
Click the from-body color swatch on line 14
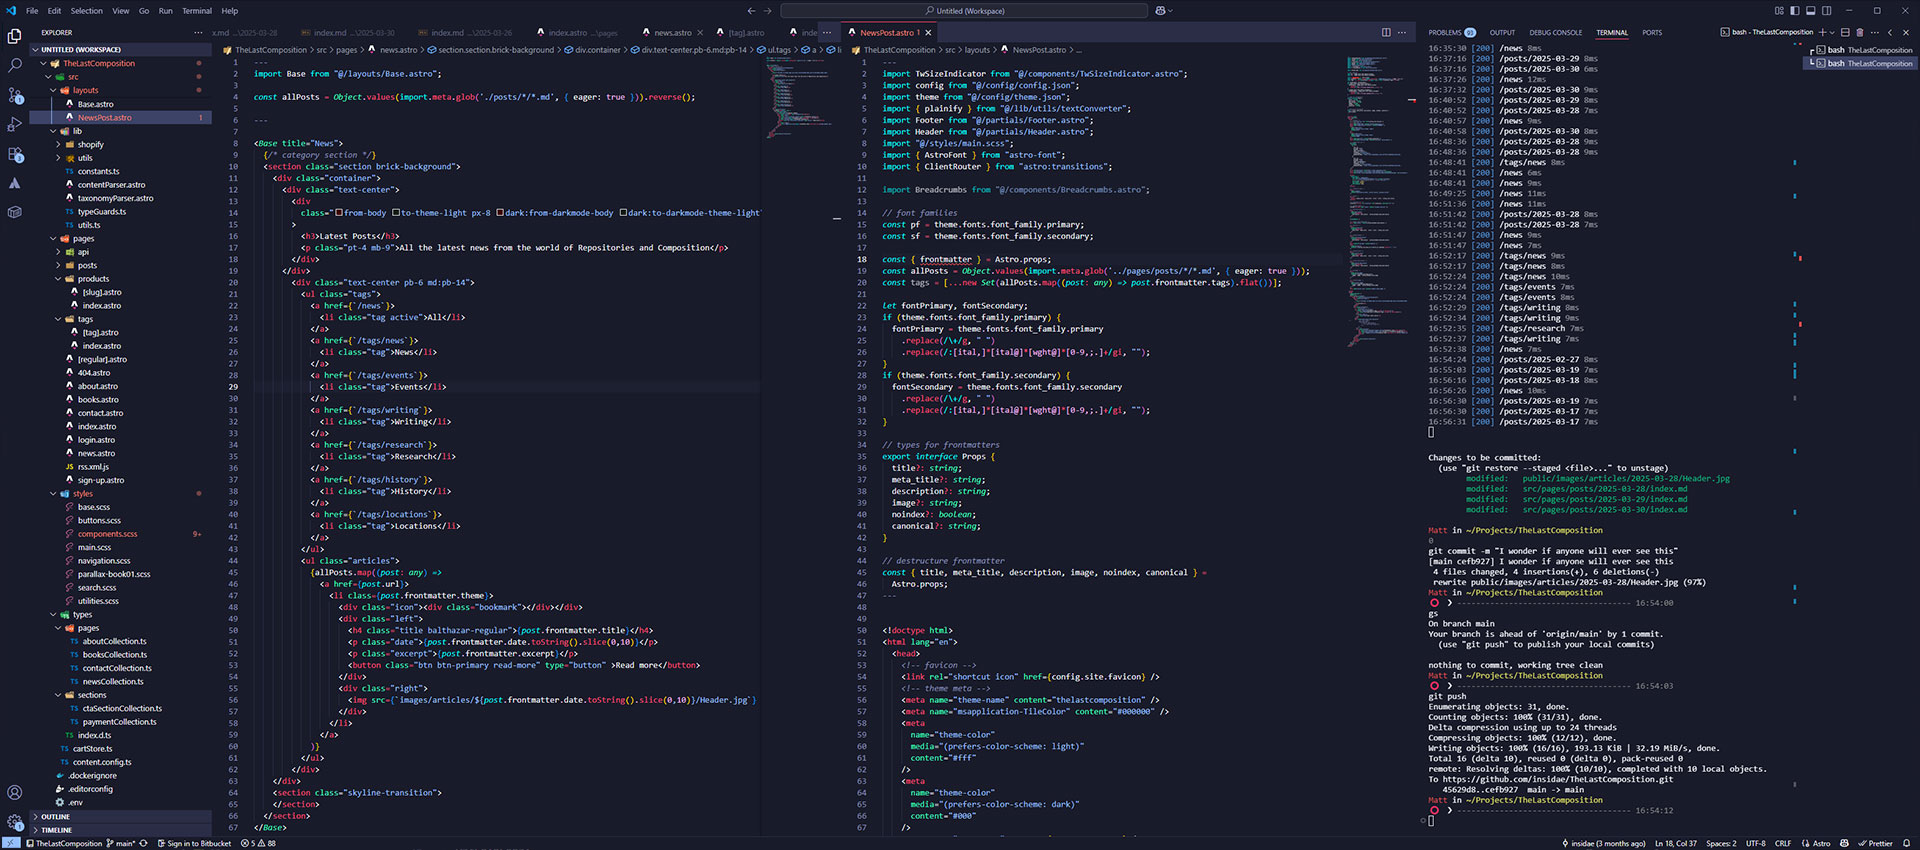tap(339, 213)
